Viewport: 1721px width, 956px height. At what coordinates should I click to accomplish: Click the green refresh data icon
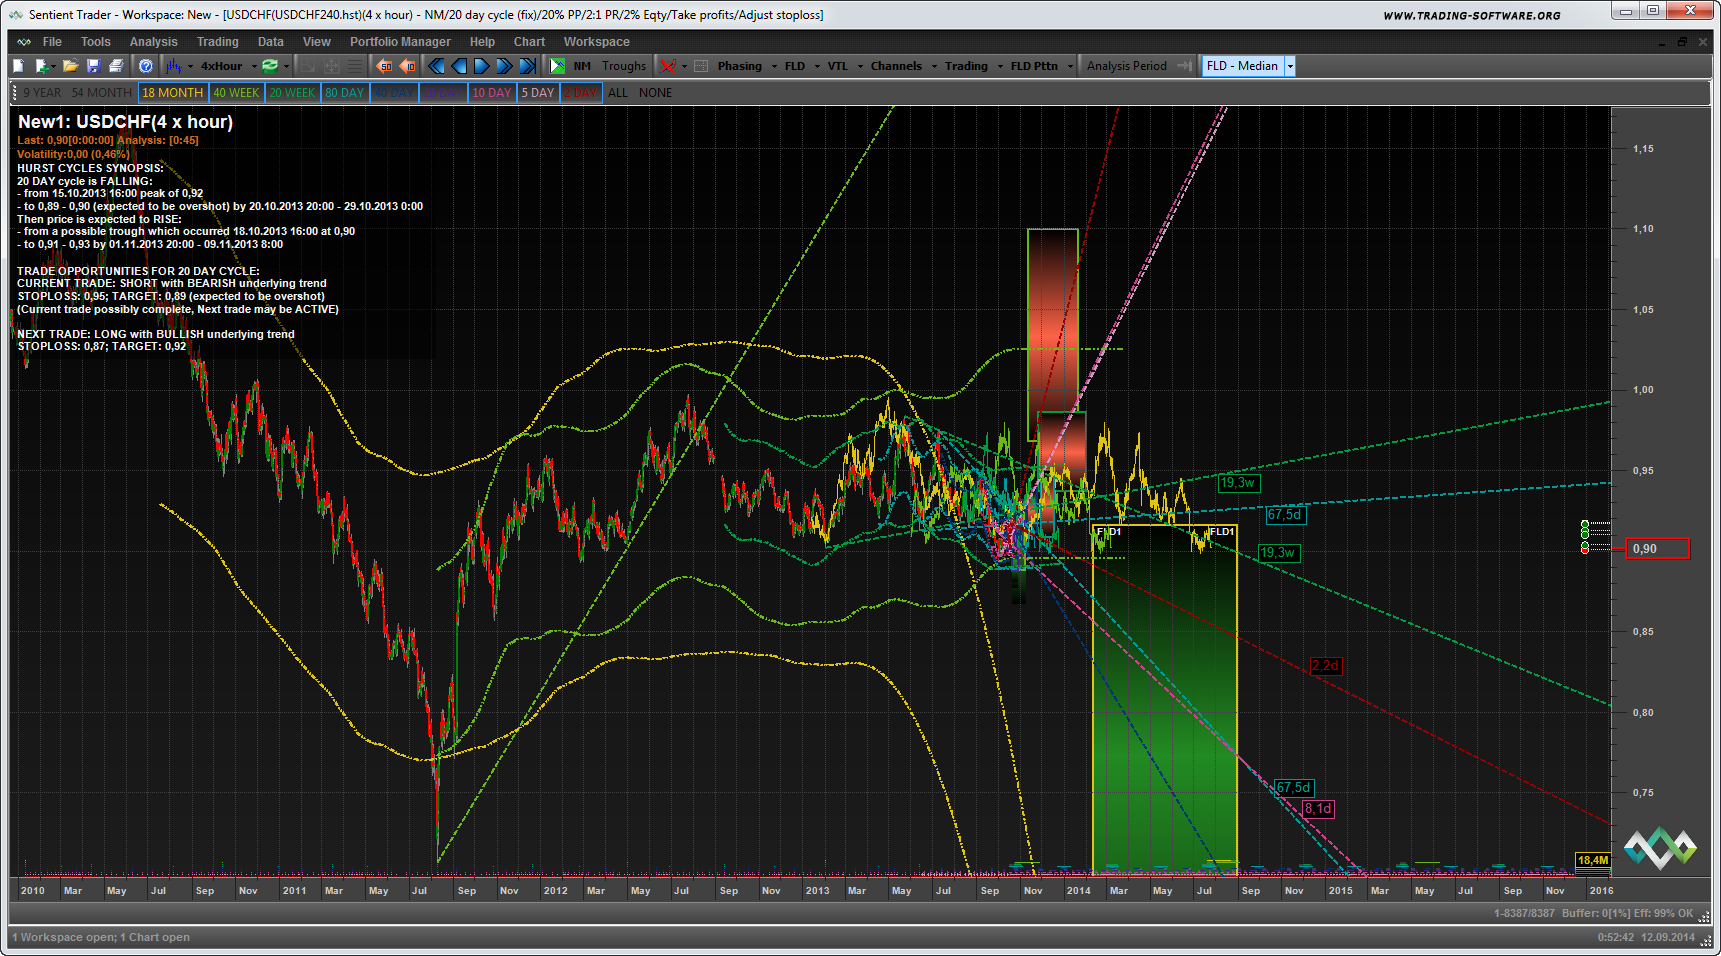(270, 66)
